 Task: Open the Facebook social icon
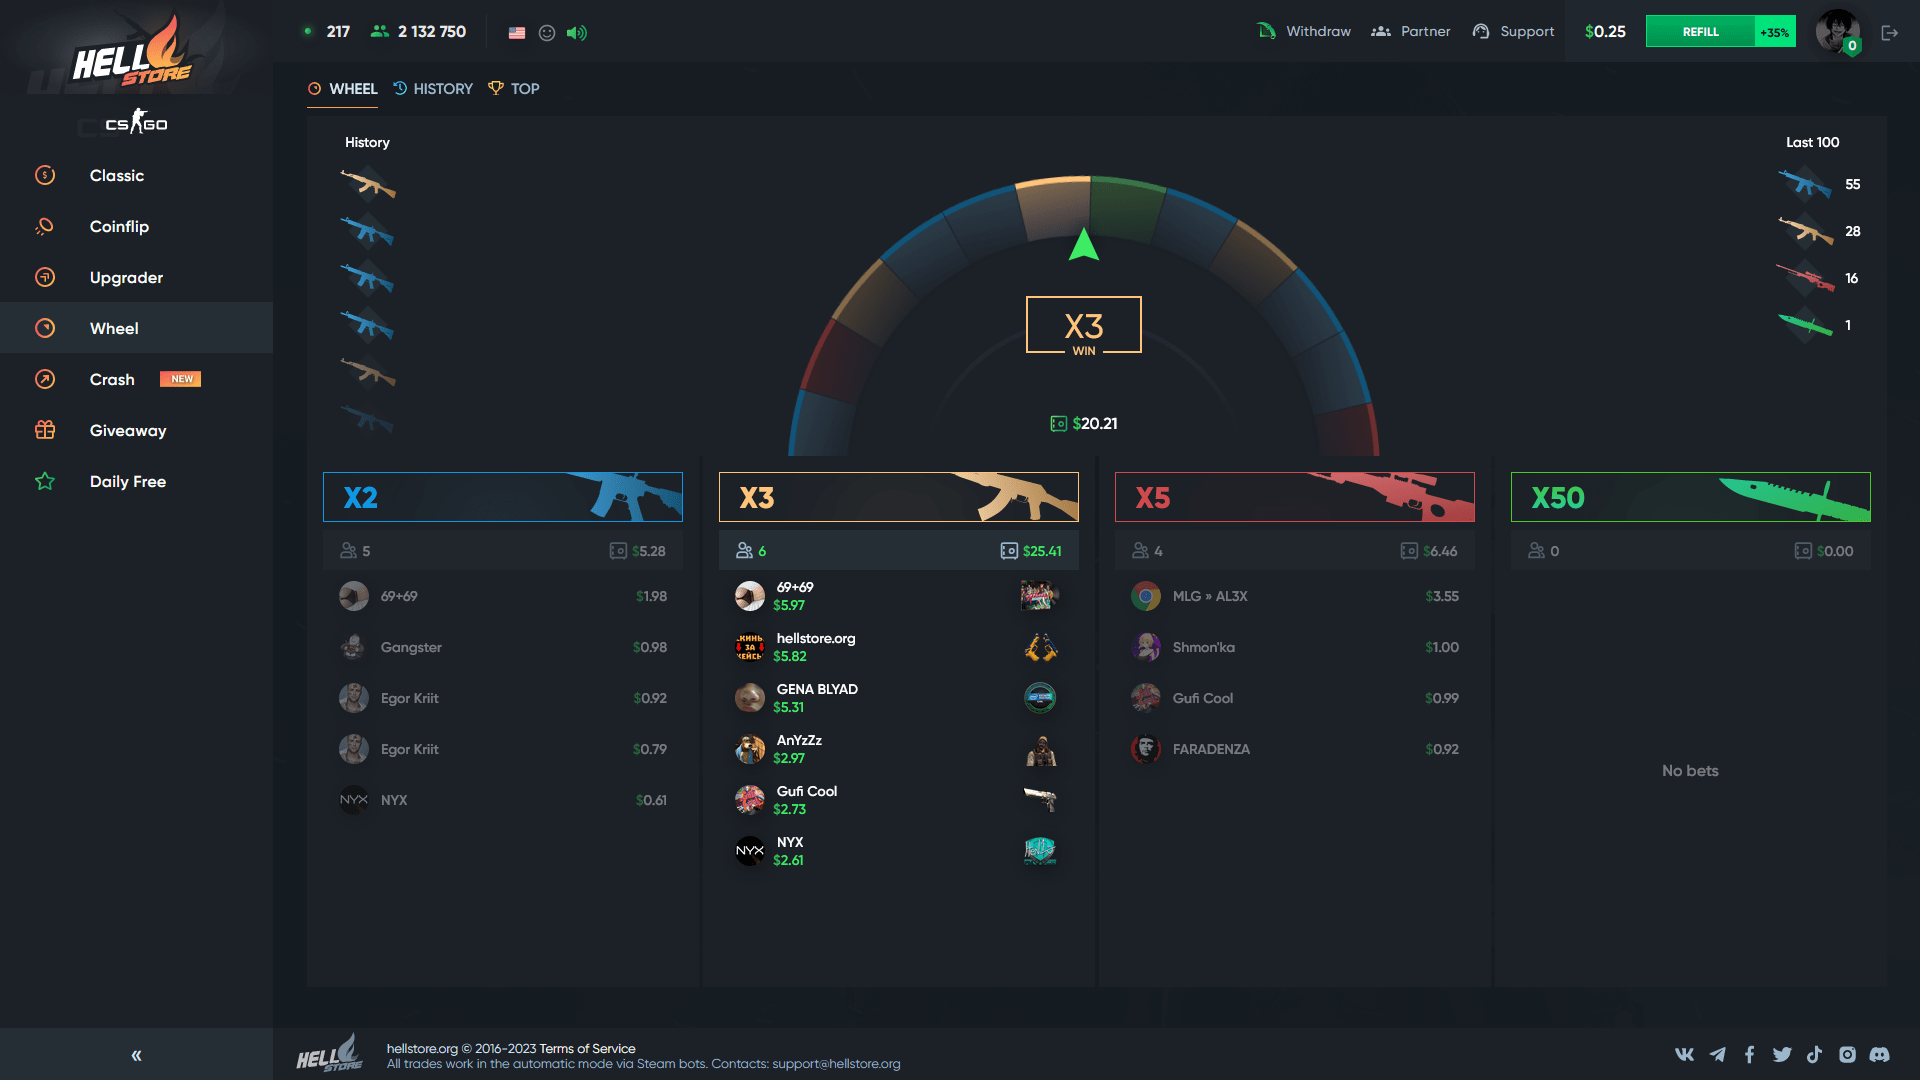1749,1054
